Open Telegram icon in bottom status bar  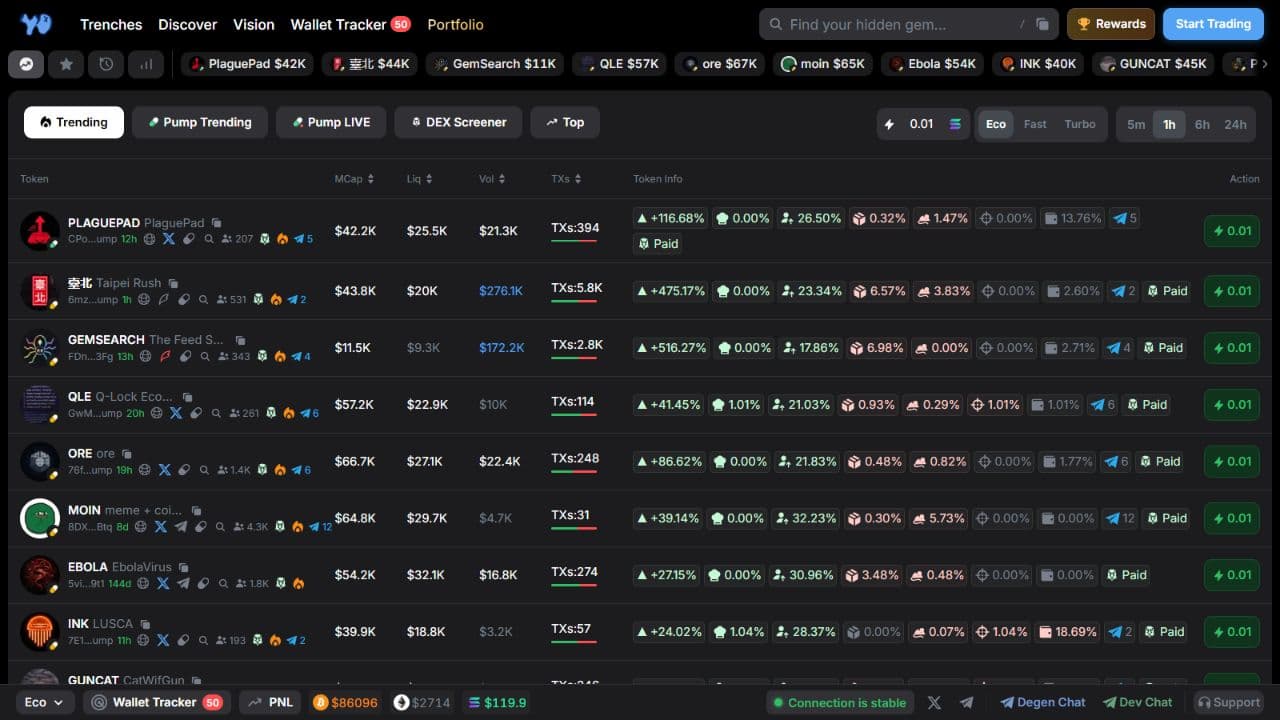[966, 703]
